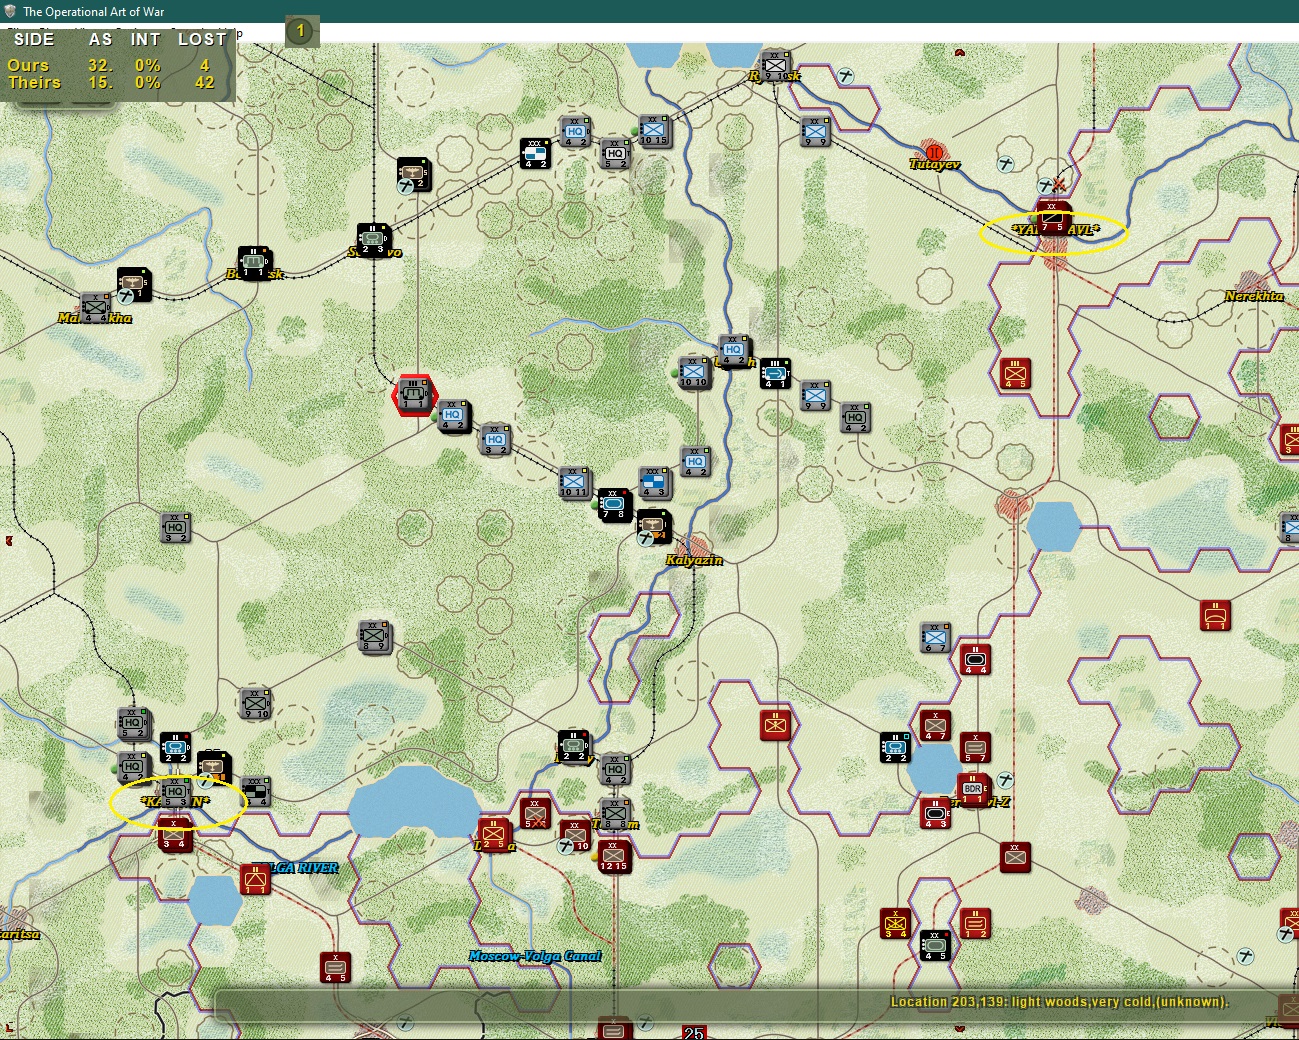Click the Operational Art of War title icon

11,11
